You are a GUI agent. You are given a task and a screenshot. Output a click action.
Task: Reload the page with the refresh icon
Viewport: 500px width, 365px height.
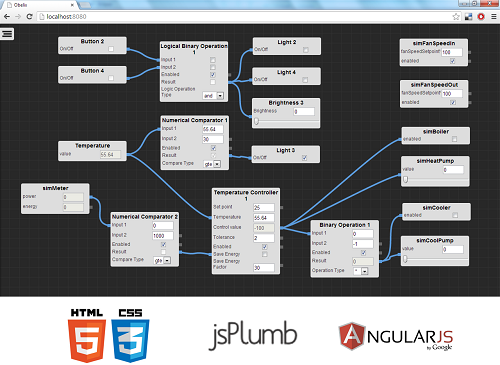tap(29, 16)
